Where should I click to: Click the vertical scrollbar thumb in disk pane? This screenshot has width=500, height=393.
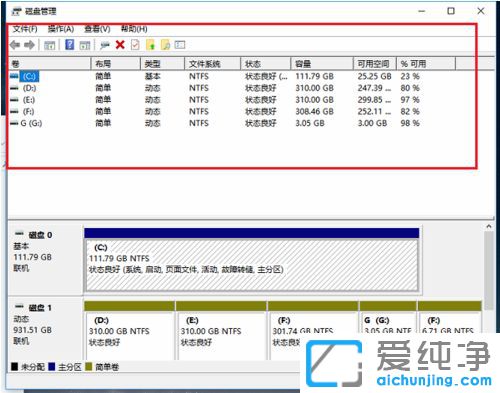[489, 271]
